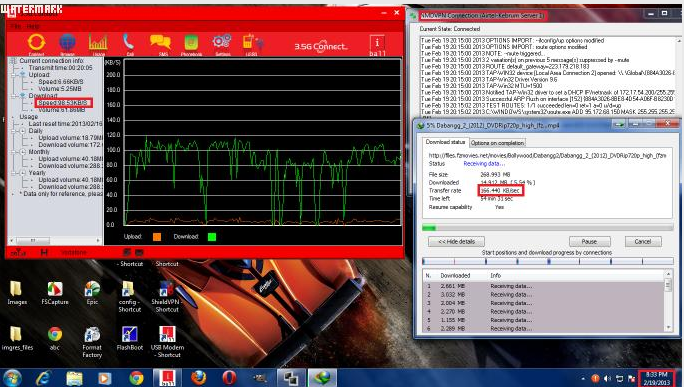Click the Cancel download button
Image resolution: width=684 pixels, height=387 pixels.
(x=643, y=242)
